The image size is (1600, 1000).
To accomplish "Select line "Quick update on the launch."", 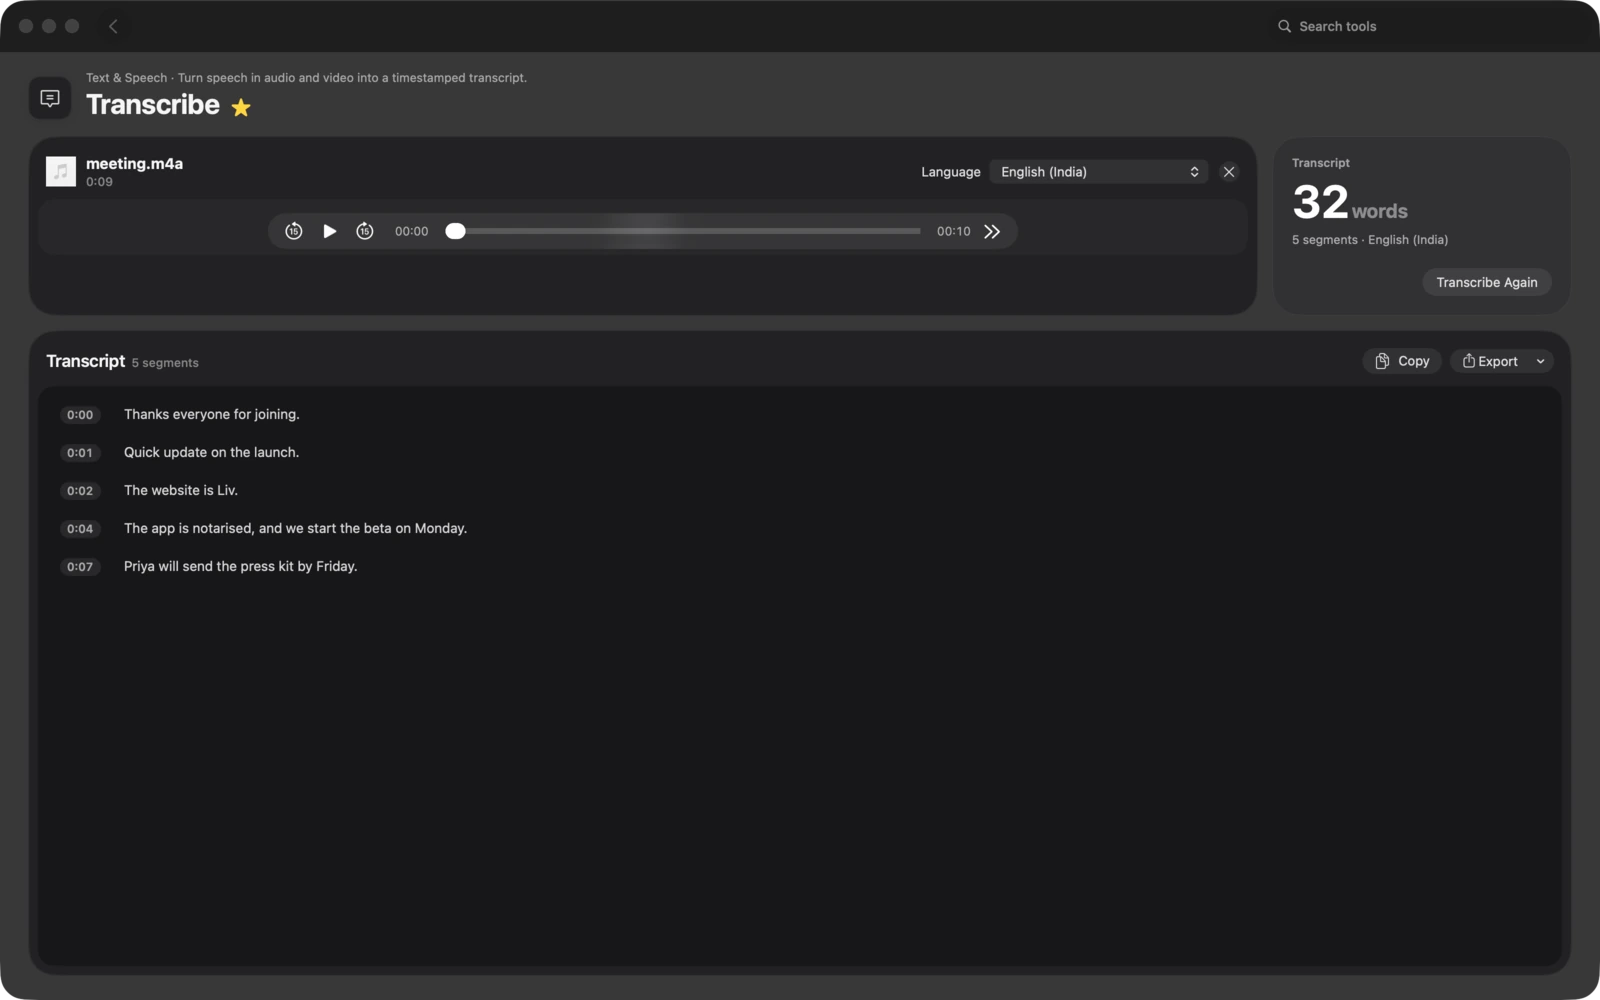I will [x=211, y=452].
